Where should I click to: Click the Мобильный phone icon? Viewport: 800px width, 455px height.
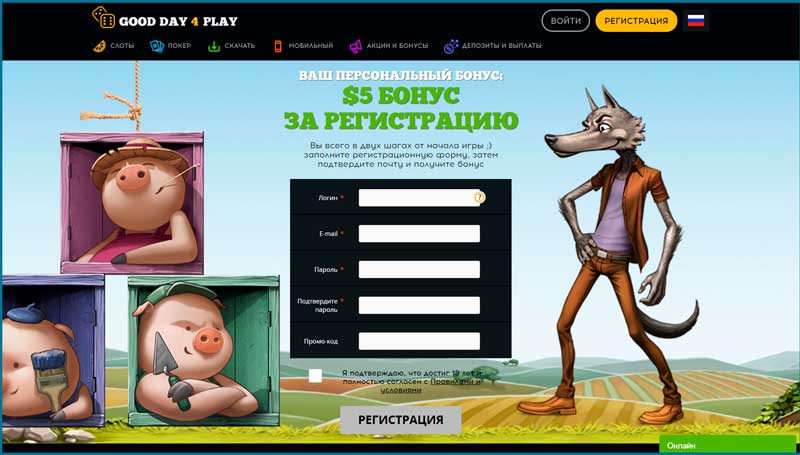278,46
